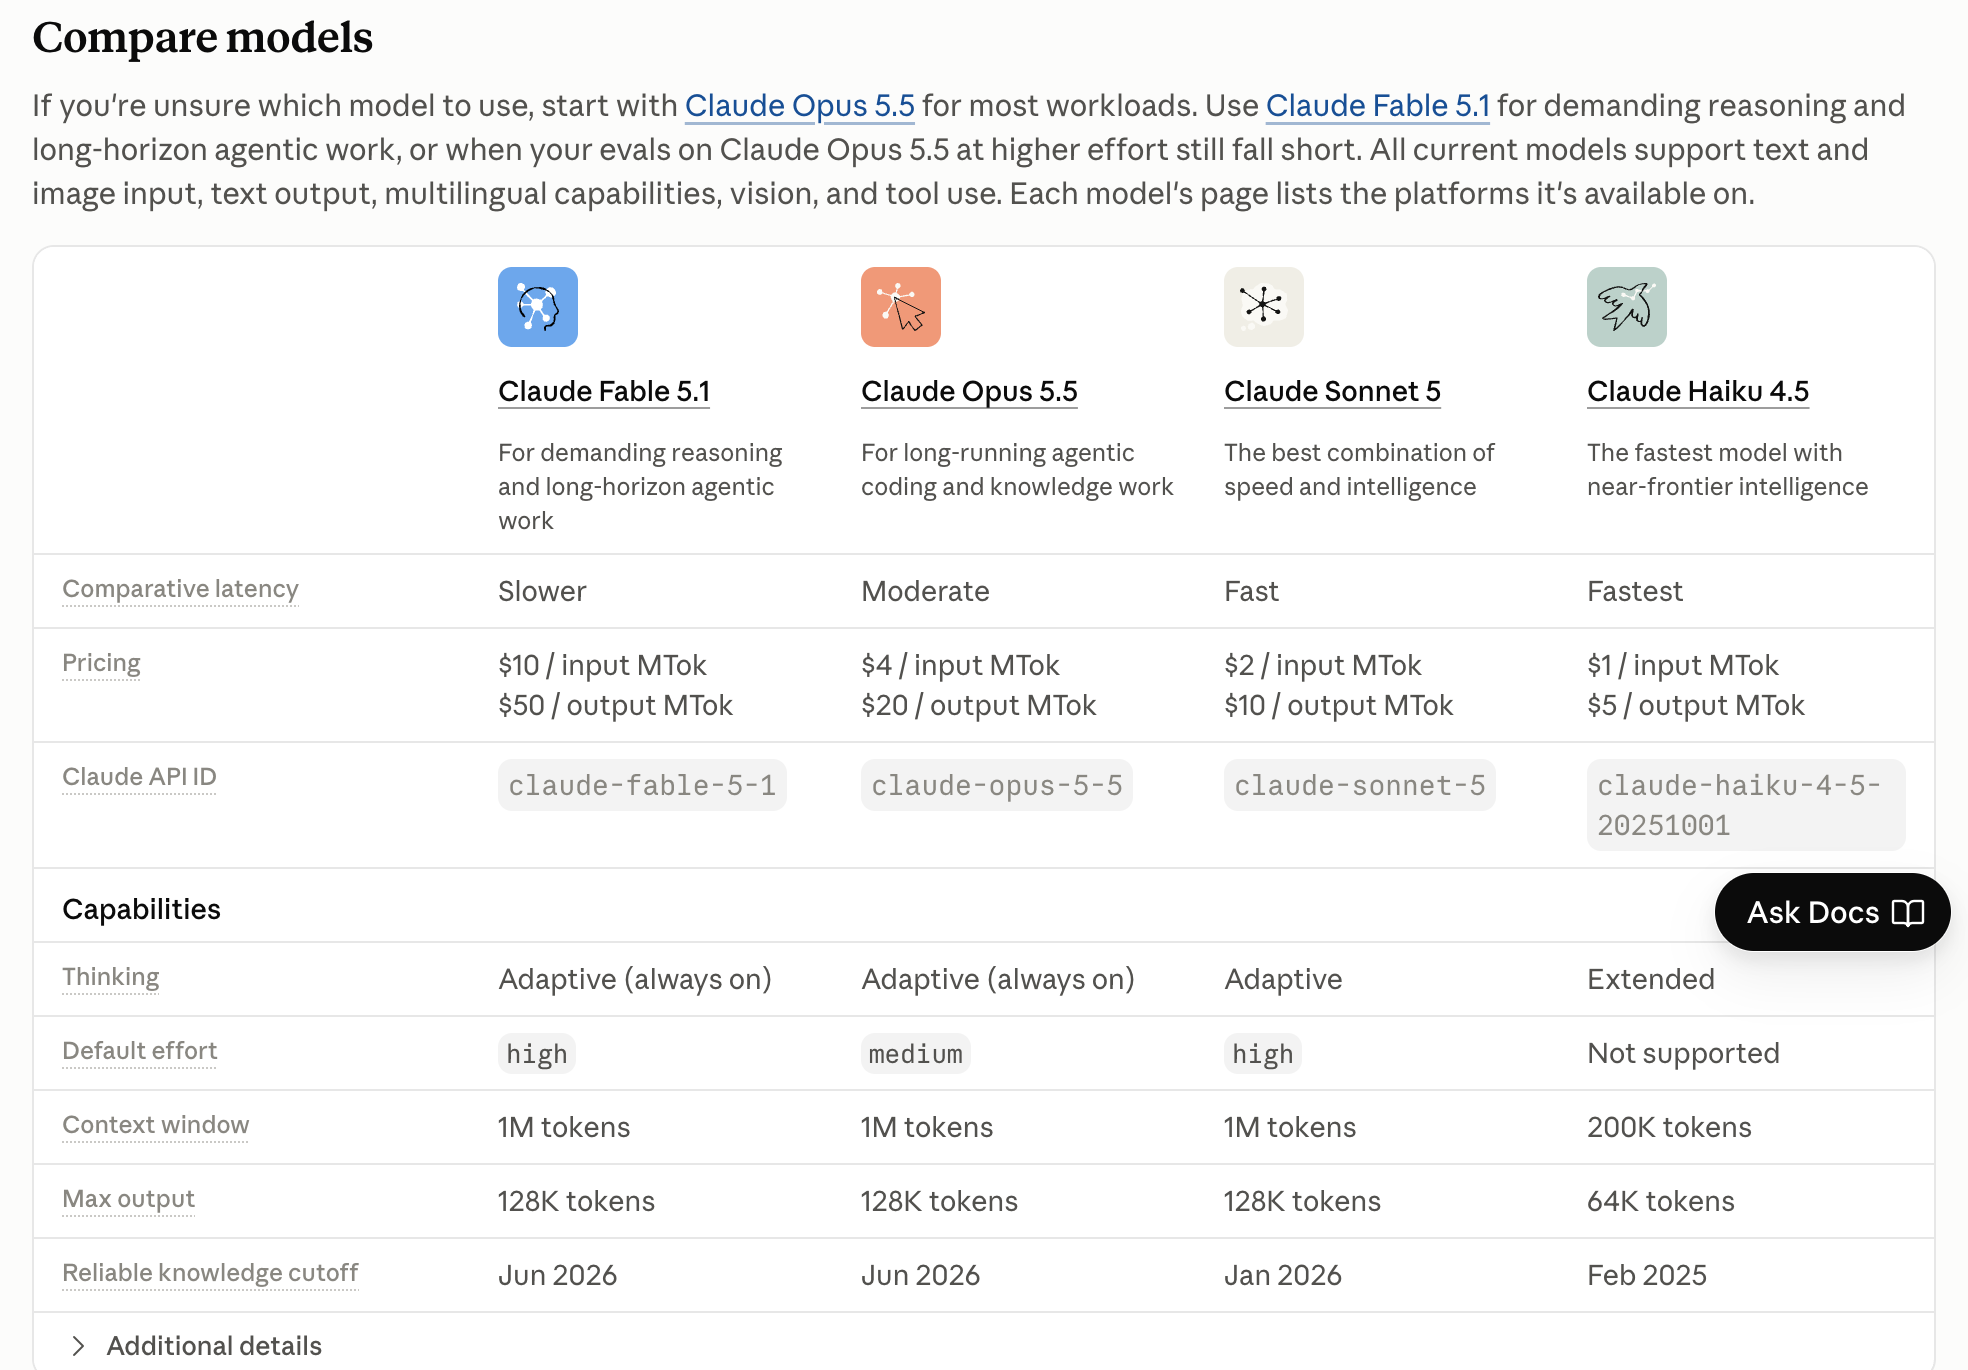Image resolution: width=1968 pixels, height=1370 pixels.
Task: Follow the Claude Opus 5.5 link in intro paragraph
Action: pyautogui.click(x=800, y=105)
